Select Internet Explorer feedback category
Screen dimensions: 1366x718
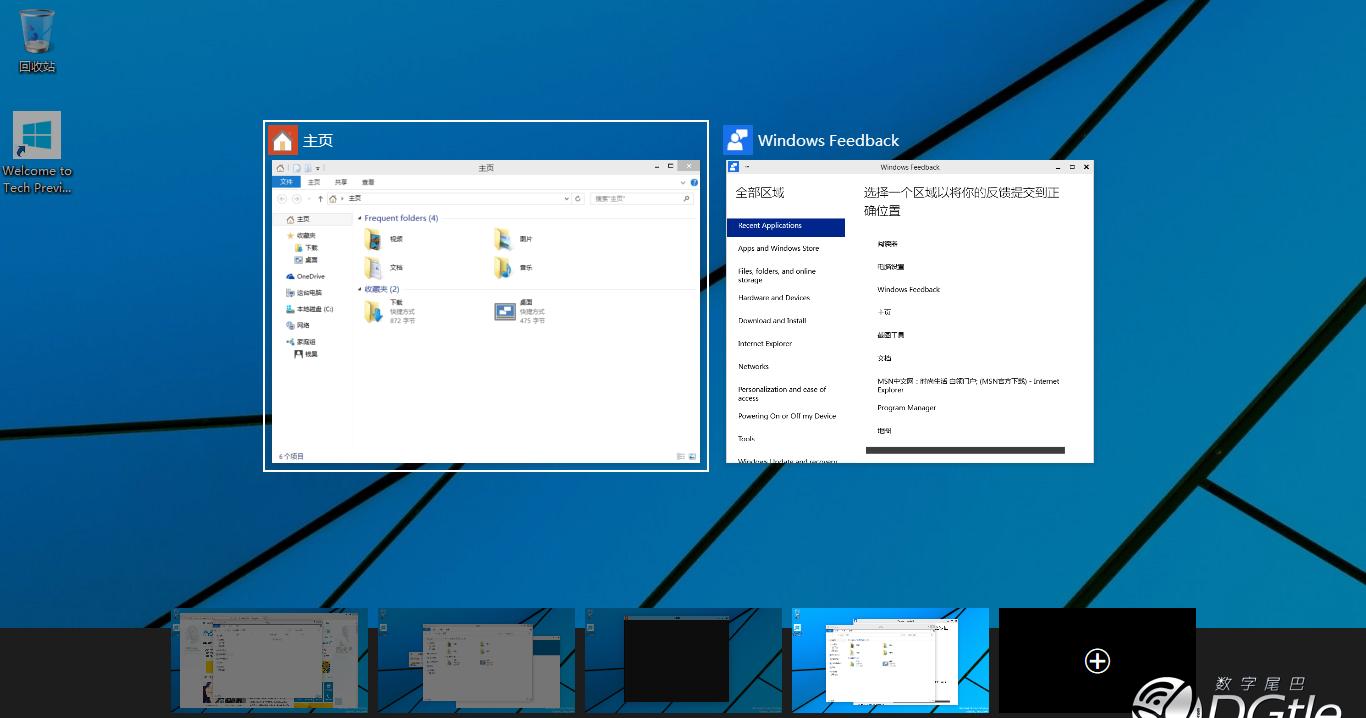point(765,344)
